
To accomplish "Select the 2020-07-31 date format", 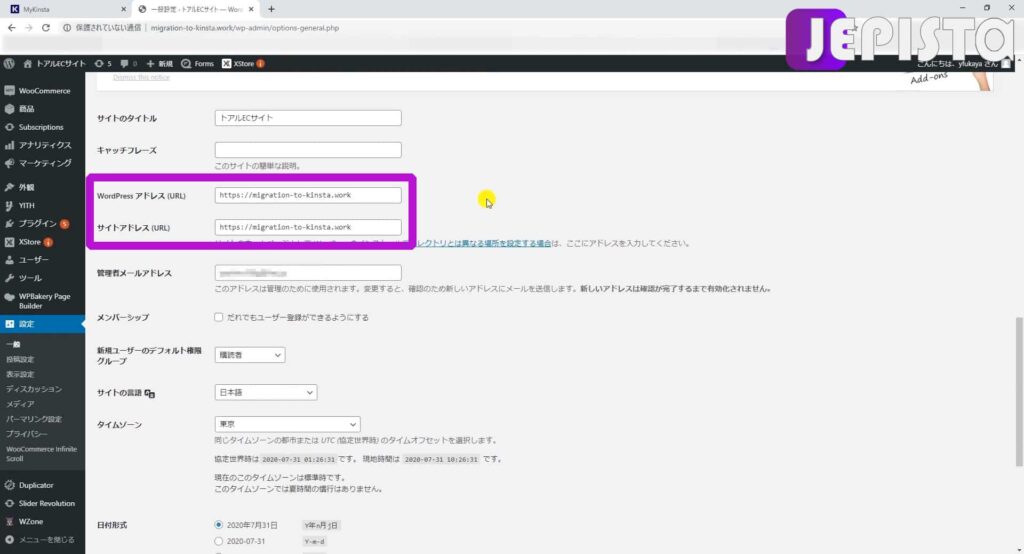I will pos(218,541).
